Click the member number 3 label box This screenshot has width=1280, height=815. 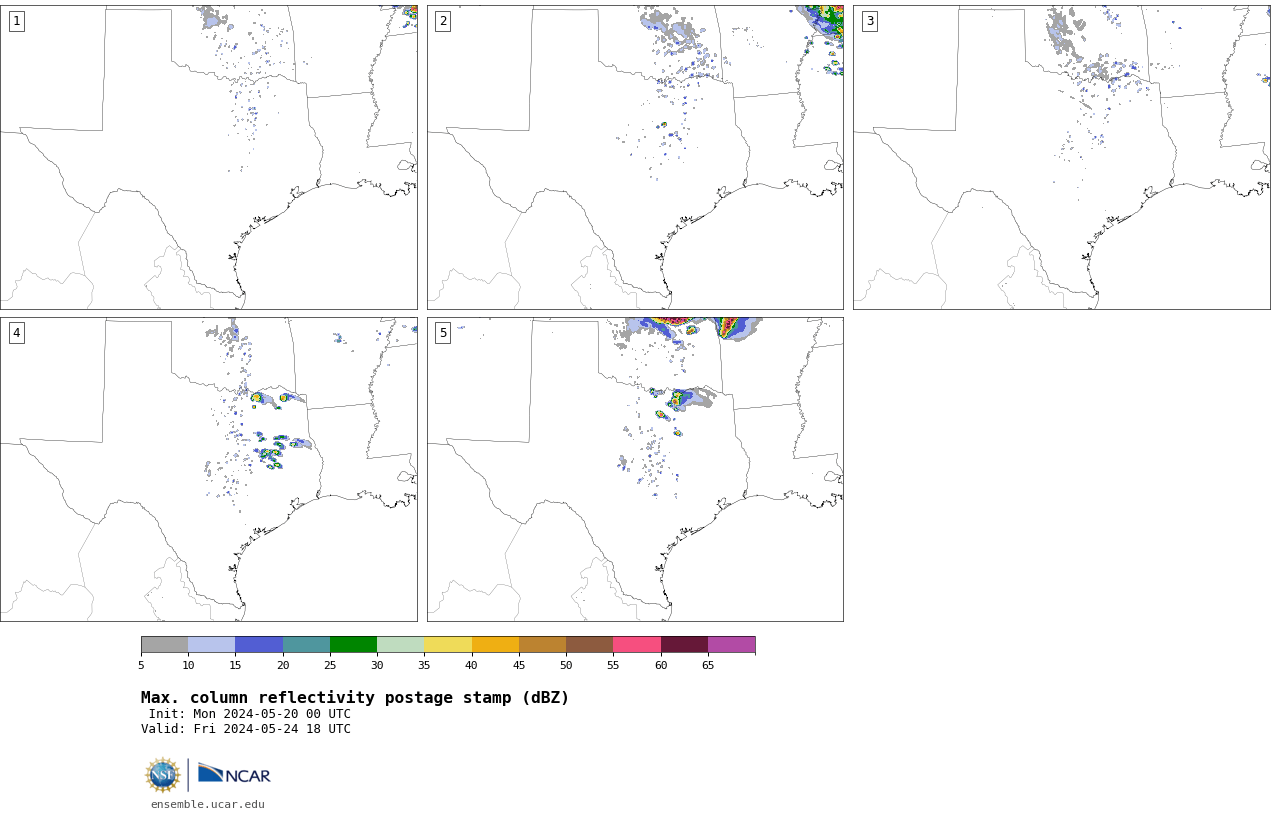pos(870,21)
